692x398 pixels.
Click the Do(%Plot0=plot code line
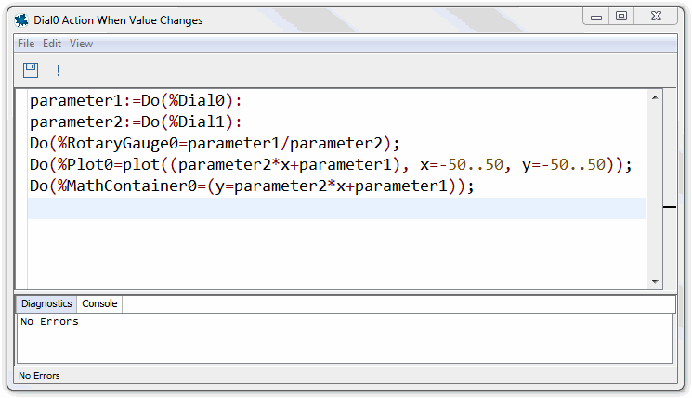331,165
